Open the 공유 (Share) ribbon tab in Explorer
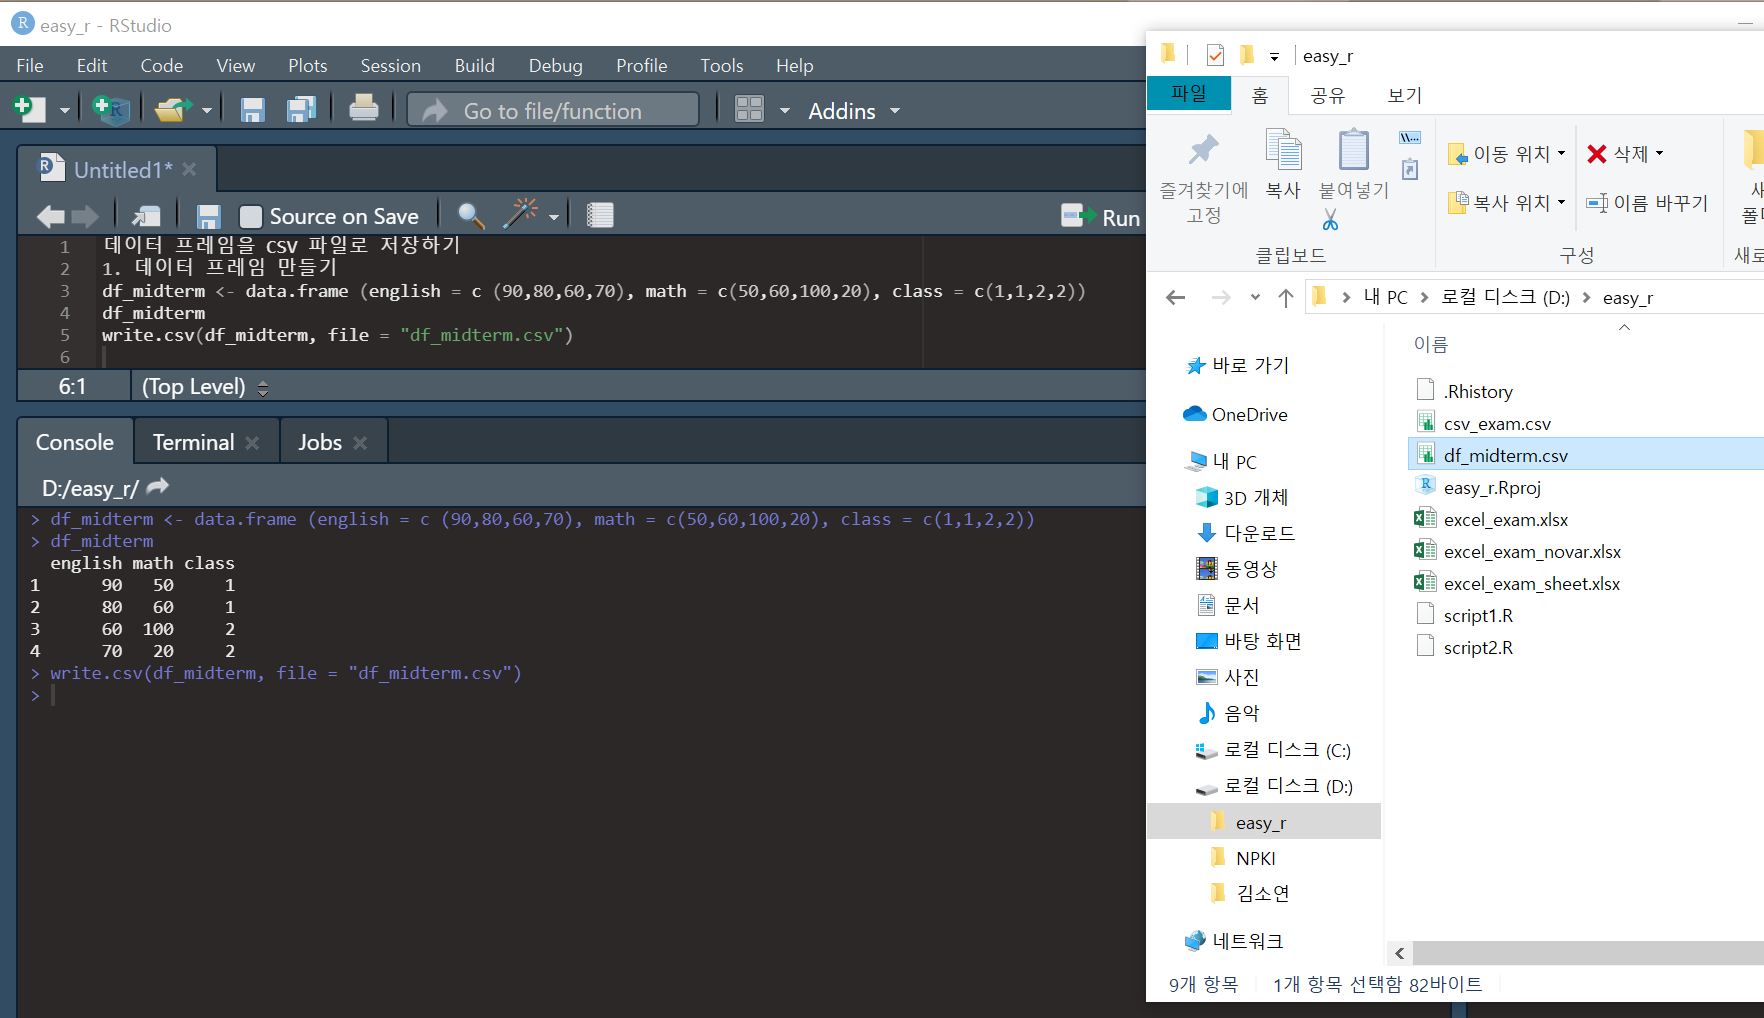Viewport: 1764px width, 1018px height. (x=1328, y=95)
